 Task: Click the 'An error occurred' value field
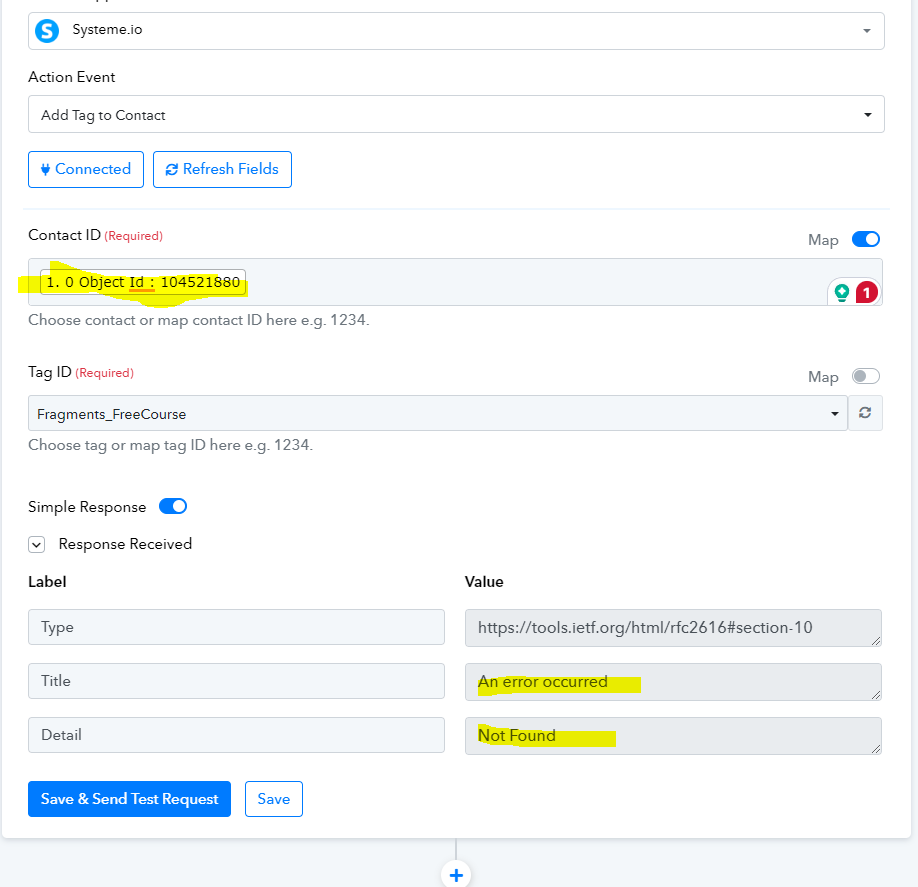[x=673, y=681]
